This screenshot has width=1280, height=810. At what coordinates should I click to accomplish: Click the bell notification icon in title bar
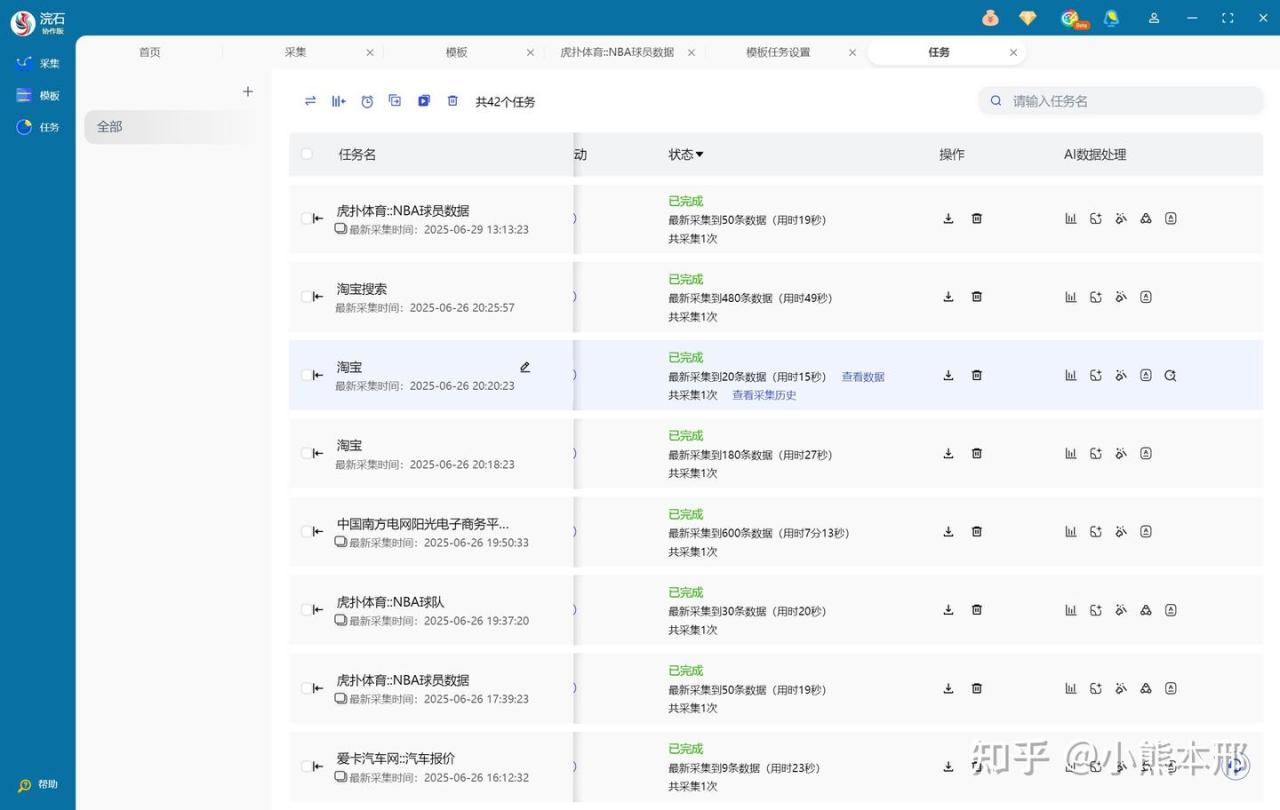click(x=1111, y=18)
